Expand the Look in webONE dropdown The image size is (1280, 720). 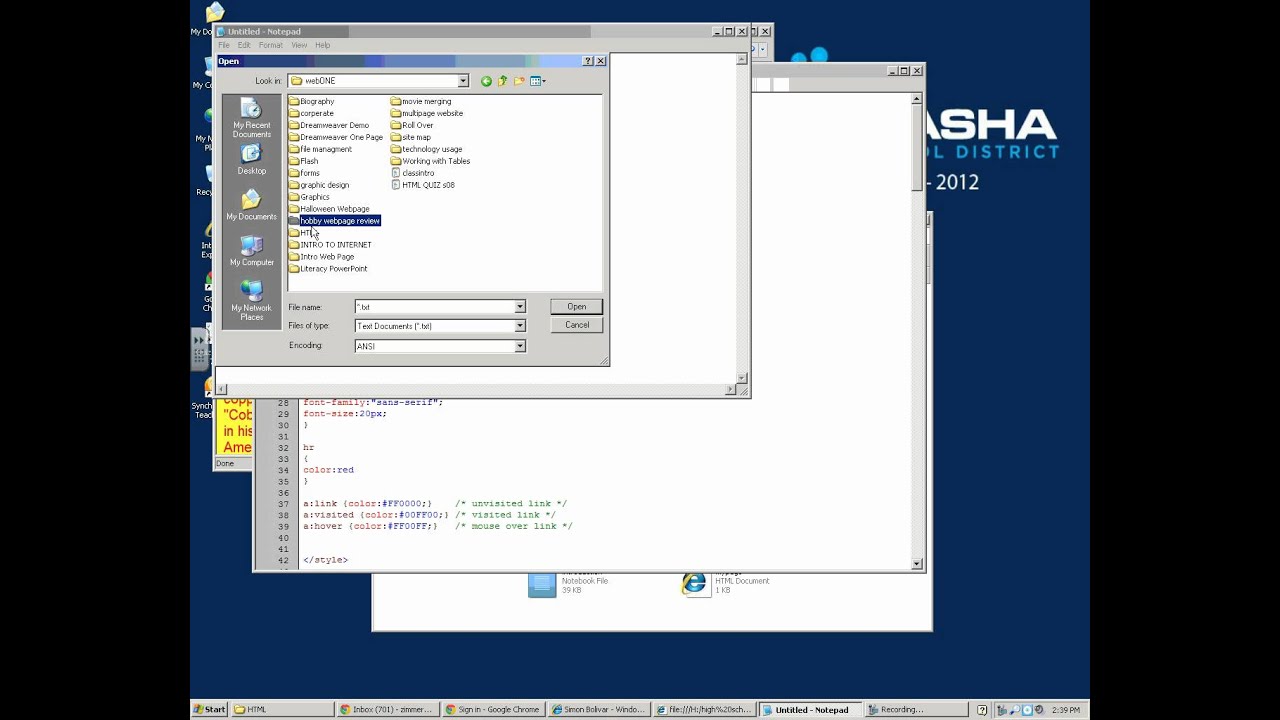pos(463,81)
